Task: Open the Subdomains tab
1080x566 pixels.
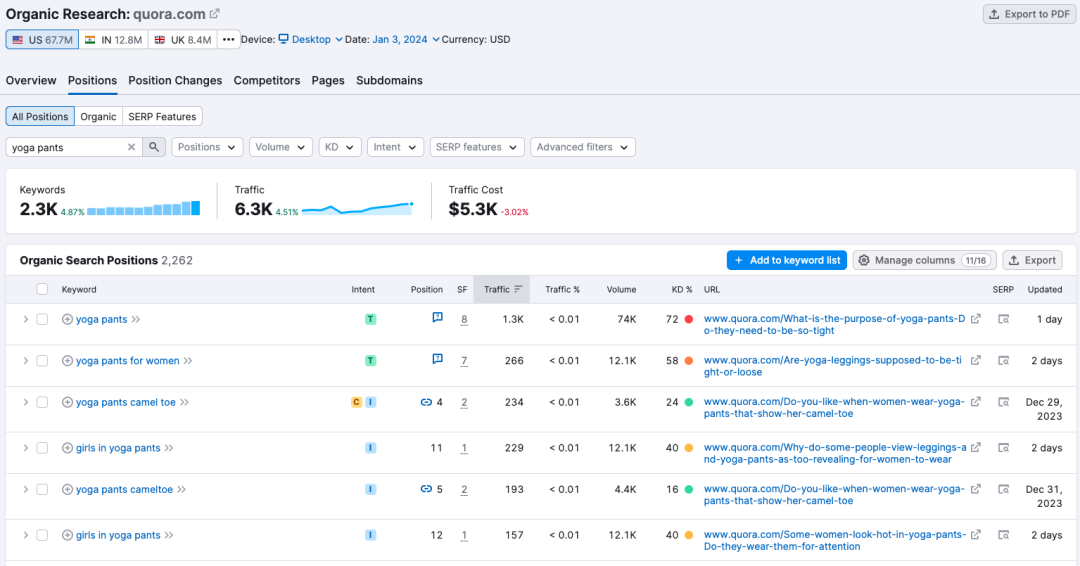Action: (x=389, y=81)
